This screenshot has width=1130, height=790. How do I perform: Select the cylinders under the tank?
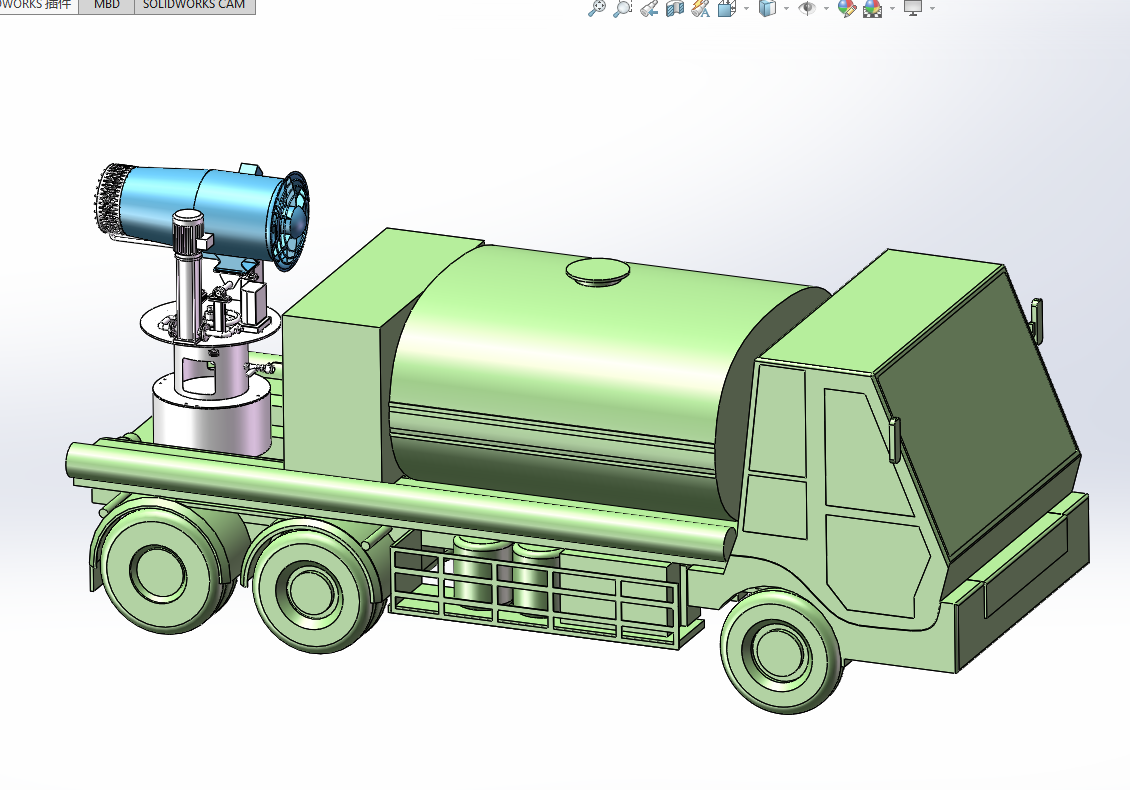(506, 573)
